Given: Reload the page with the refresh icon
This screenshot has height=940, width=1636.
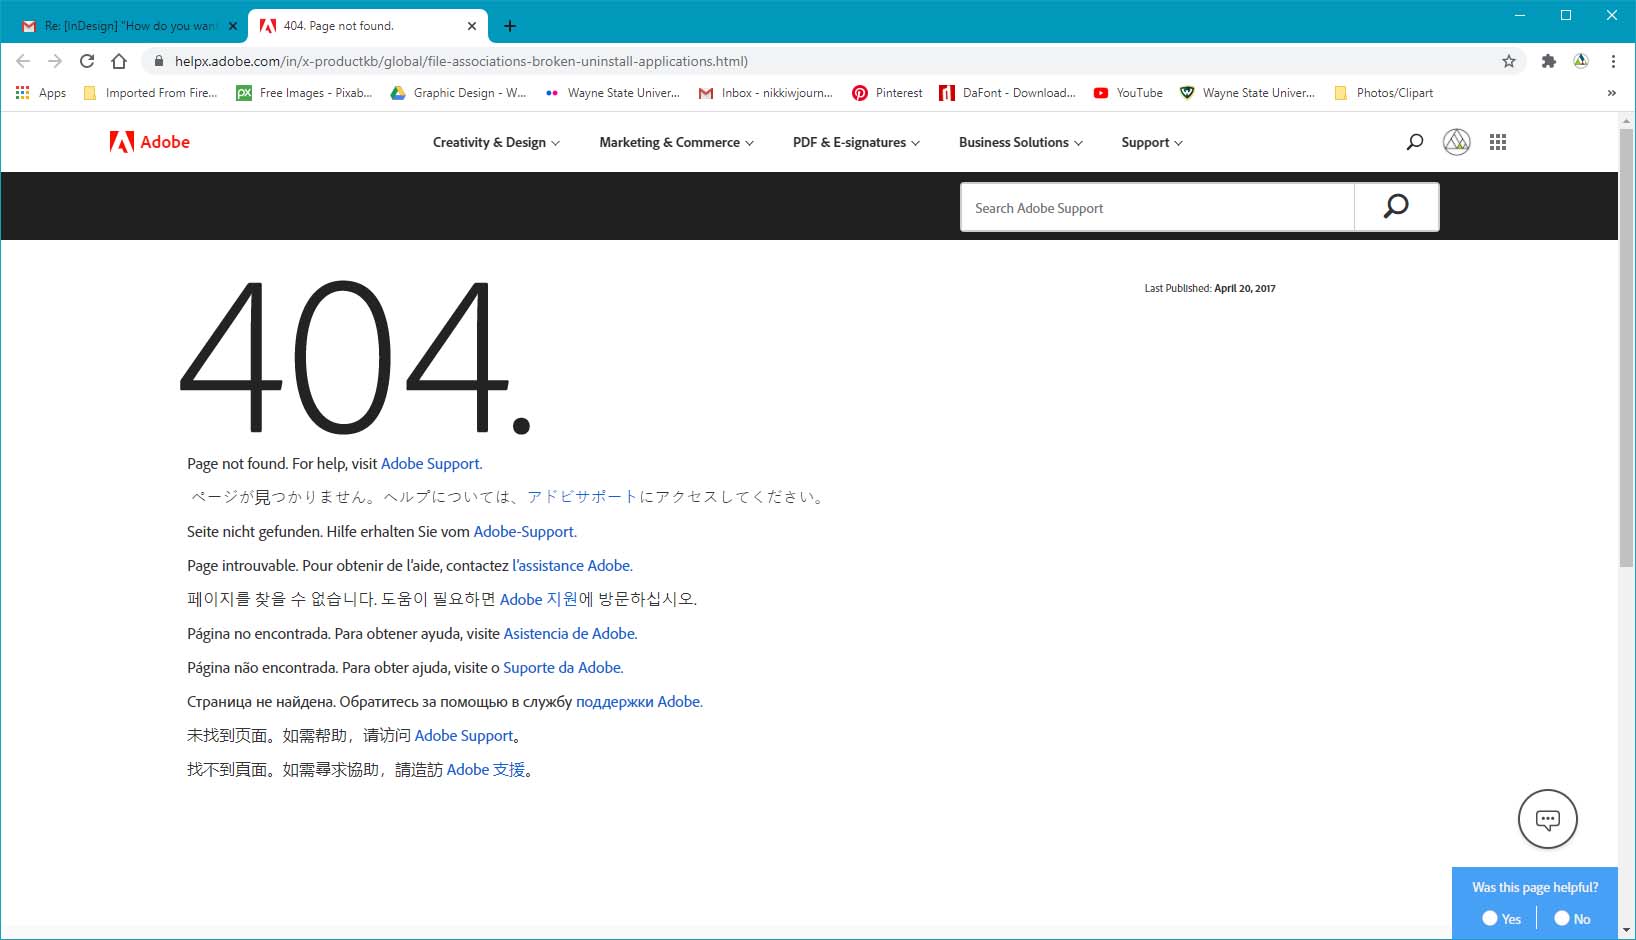Looking at the screenshot, I should coord(86,61).
